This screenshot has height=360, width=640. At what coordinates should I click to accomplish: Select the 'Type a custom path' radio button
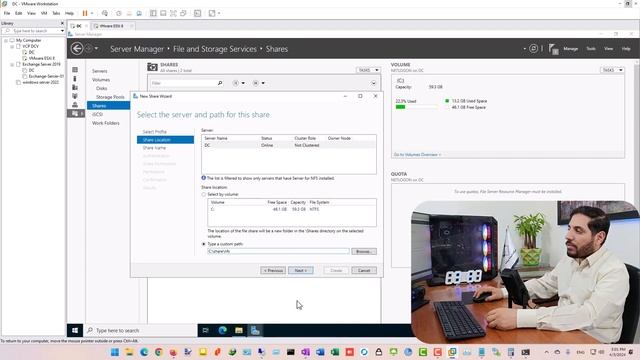pyautogui.click(x=204, y=244)
